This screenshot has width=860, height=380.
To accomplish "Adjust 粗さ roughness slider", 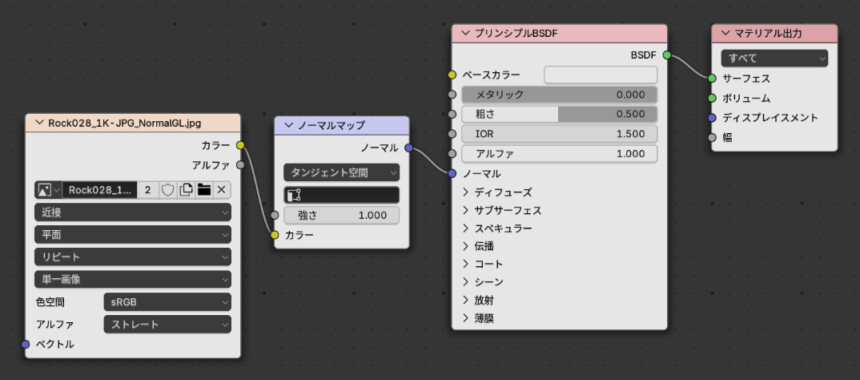I will [559, 114].
